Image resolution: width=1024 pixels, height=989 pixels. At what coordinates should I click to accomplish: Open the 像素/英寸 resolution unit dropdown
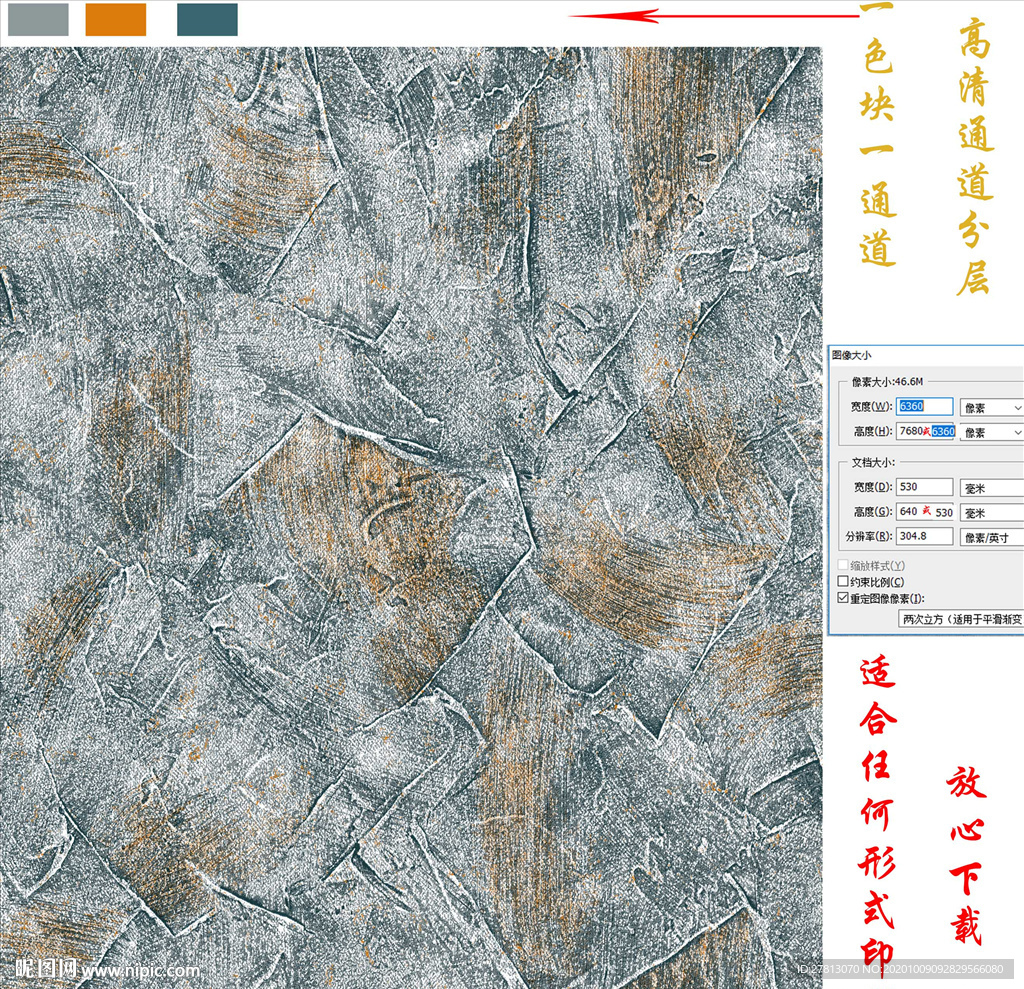tap(990, 537)
